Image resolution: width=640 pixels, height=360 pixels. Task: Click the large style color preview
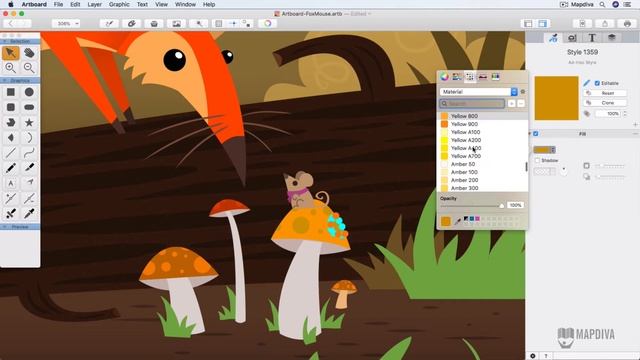click(556, 98)
